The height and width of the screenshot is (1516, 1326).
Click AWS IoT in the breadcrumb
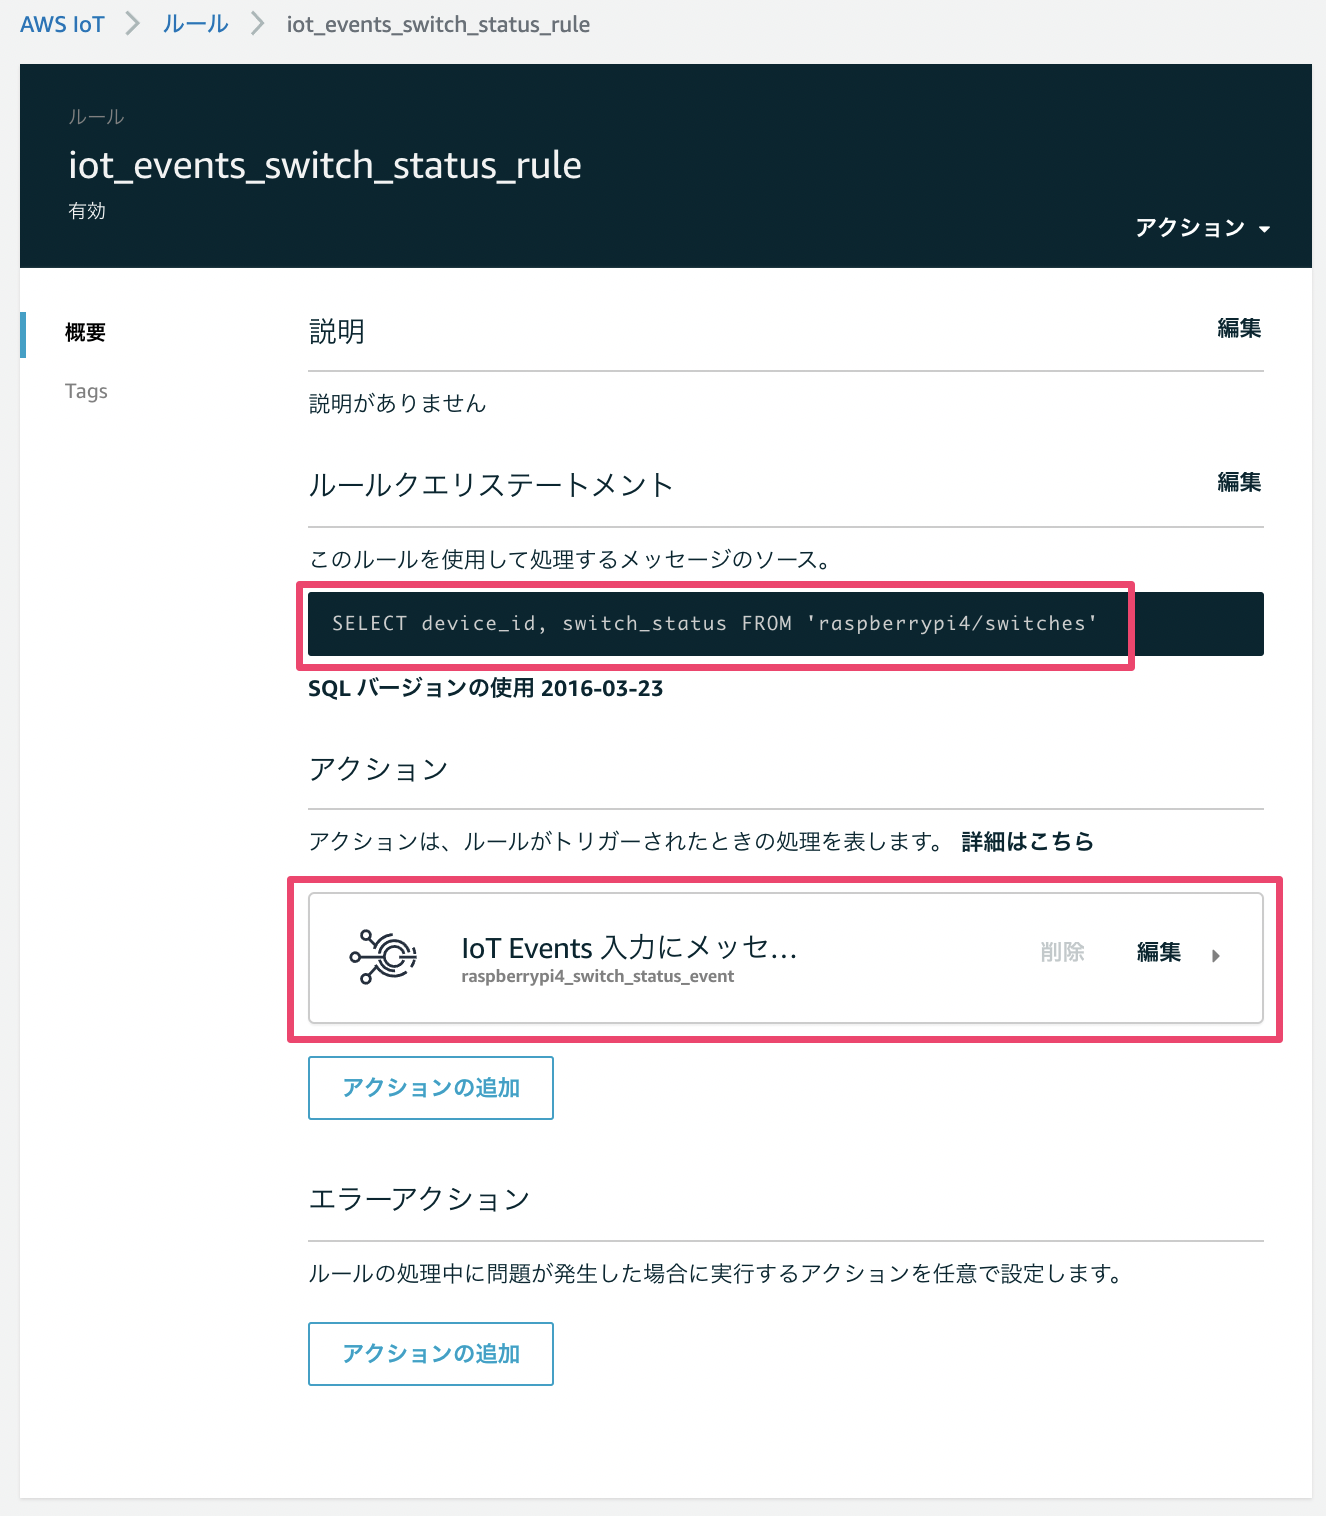click(62, 24)
